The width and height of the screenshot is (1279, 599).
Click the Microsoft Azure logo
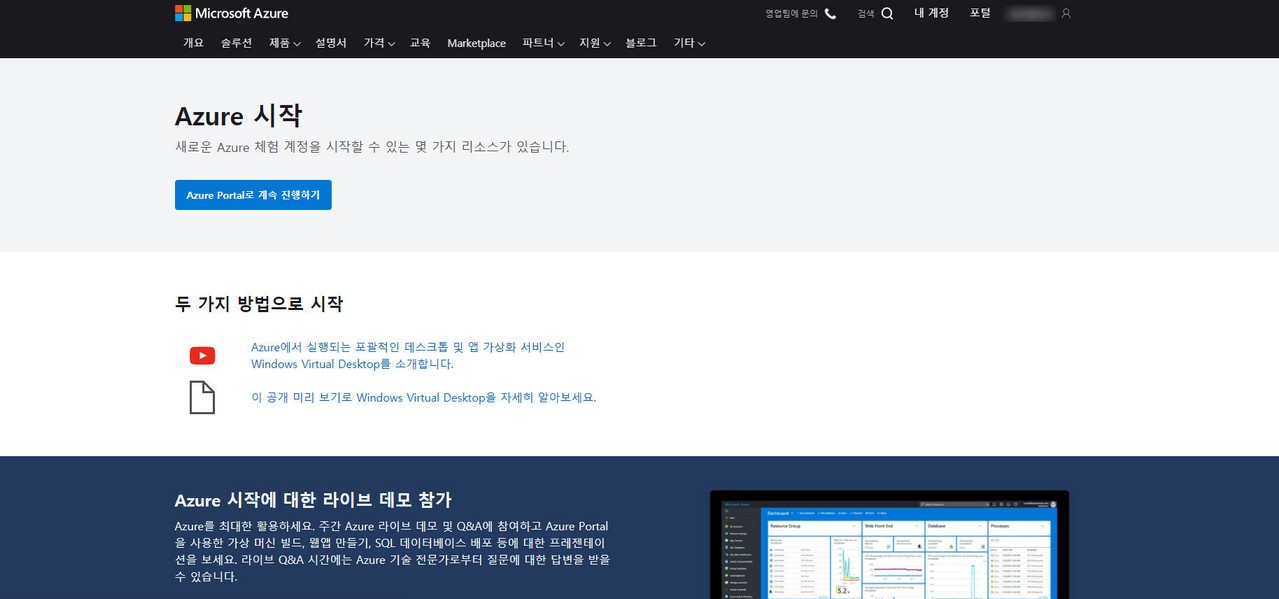coord(231,13)
